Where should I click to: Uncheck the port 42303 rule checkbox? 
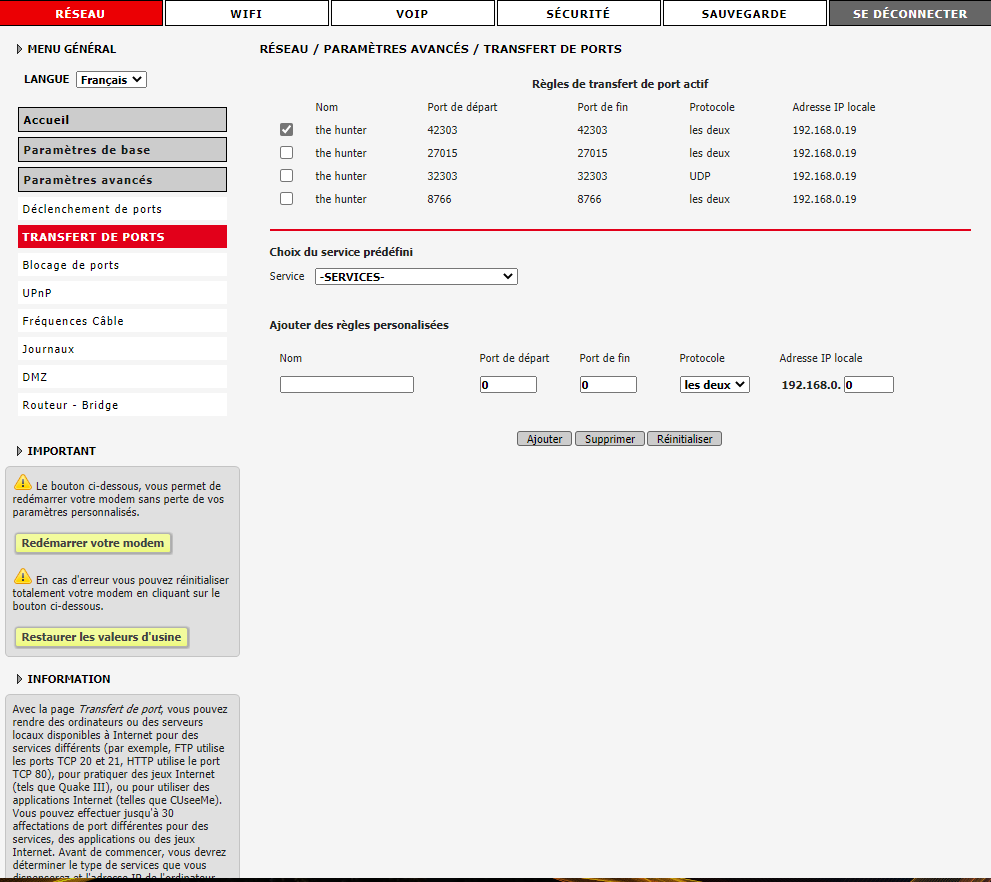coord(287,130)
